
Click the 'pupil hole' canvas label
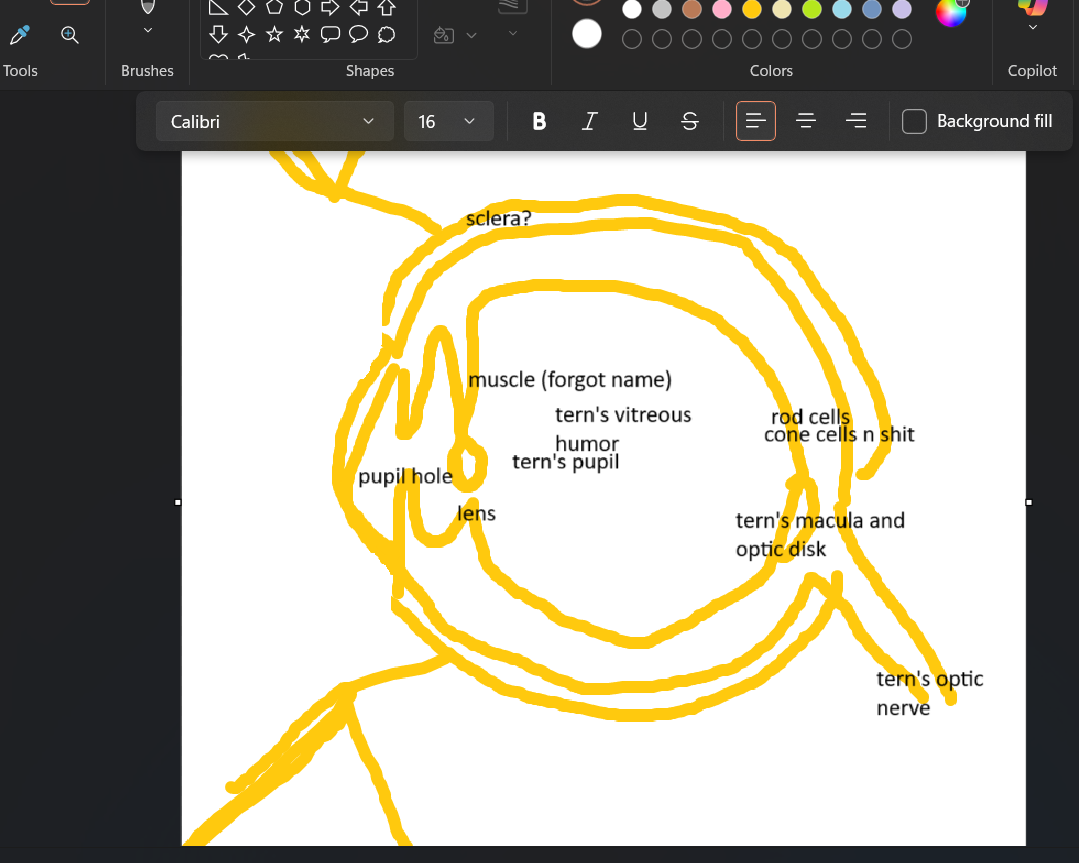405,477
